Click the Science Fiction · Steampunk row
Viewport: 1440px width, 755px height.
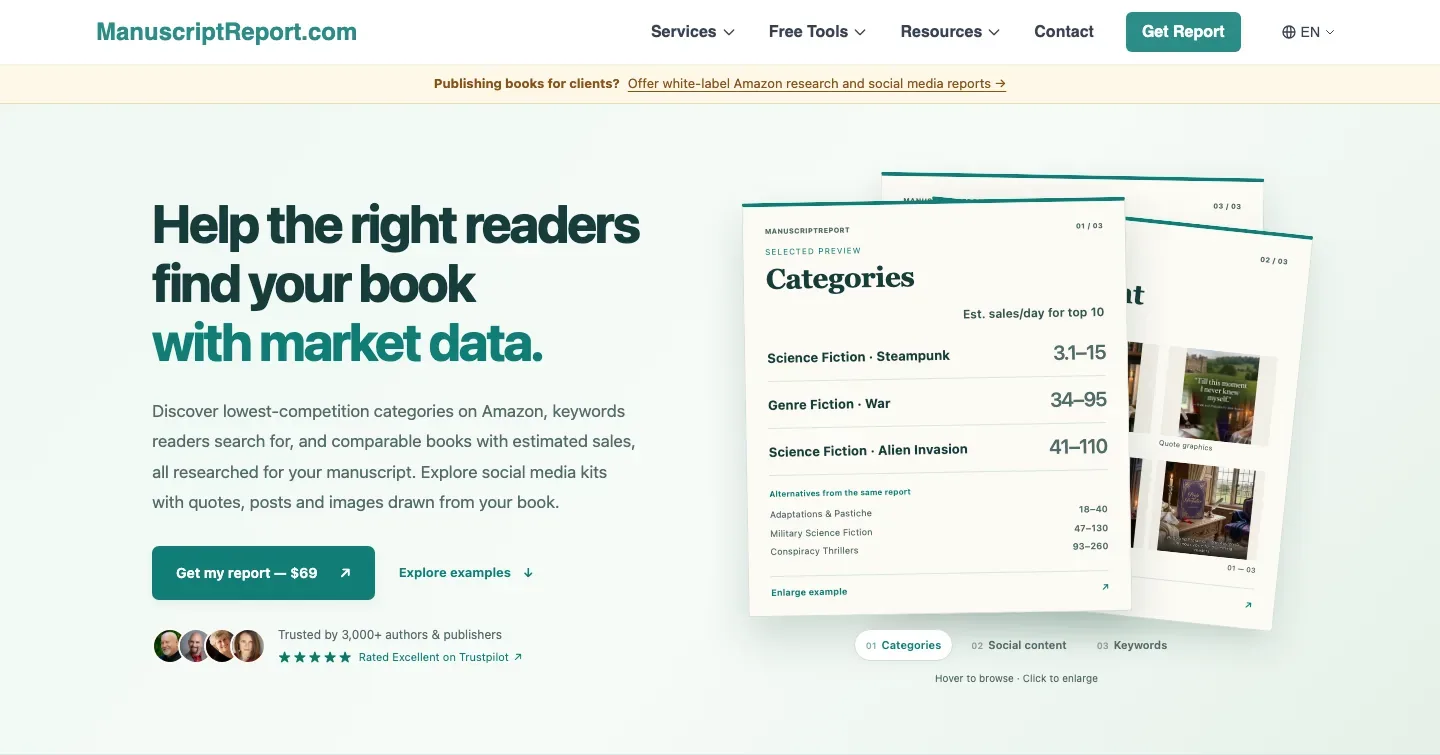coord(937,354)
